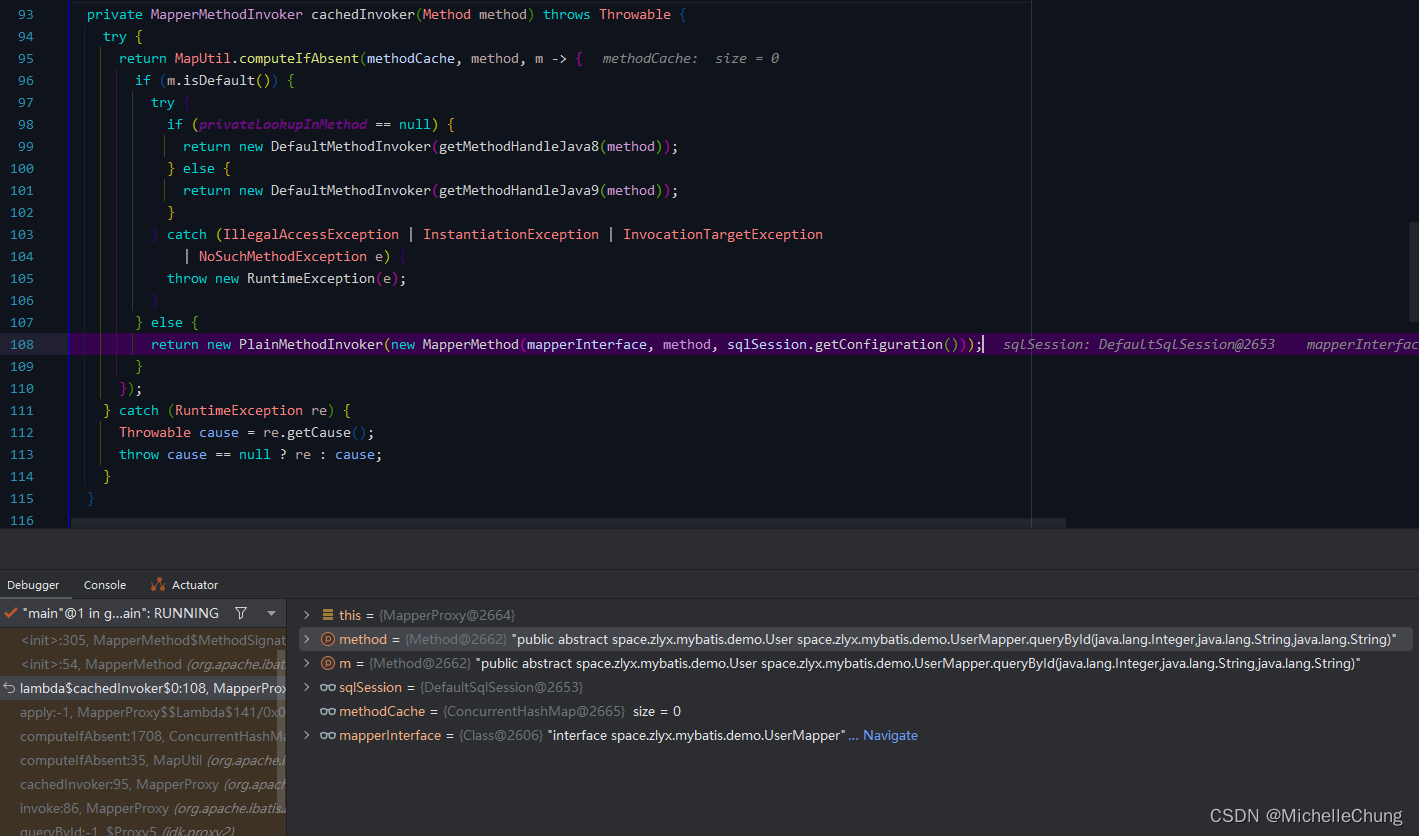Click parameter icon next to 'method'
Screen dimensions: 1419x836
(327, 639)
